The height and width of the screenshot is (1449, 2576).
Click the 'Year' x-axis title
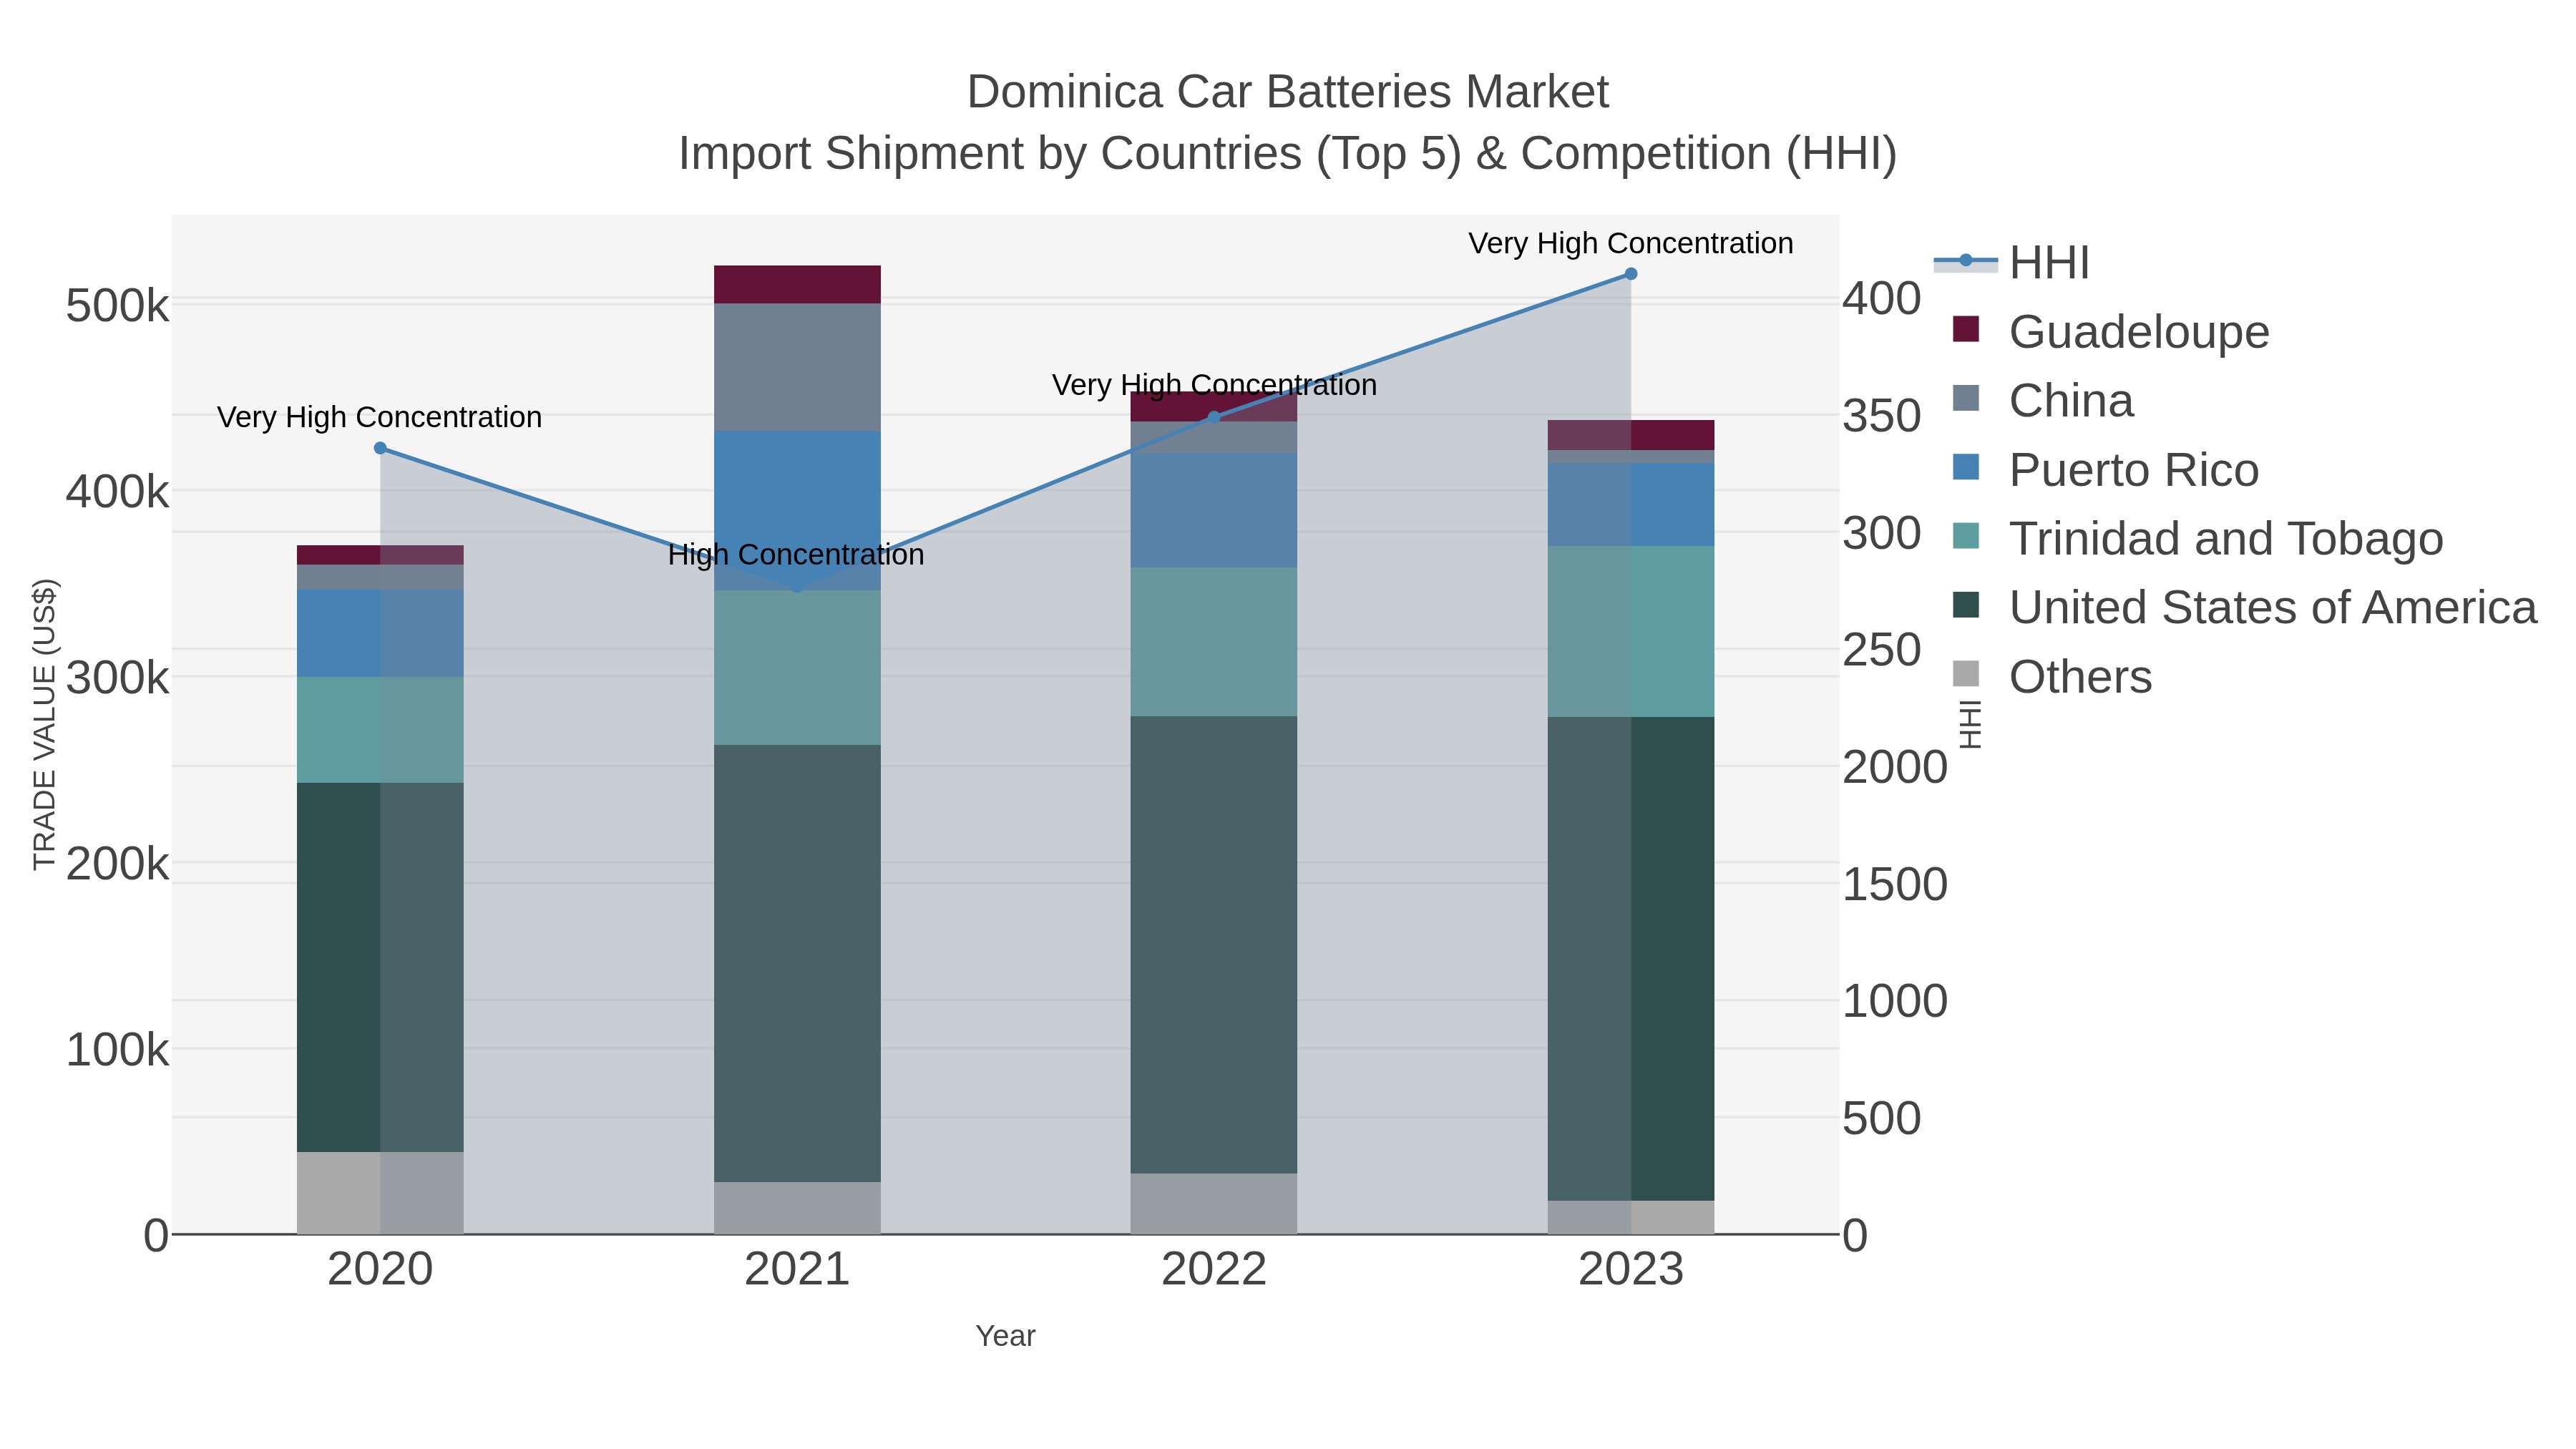coord(1005,1336)
